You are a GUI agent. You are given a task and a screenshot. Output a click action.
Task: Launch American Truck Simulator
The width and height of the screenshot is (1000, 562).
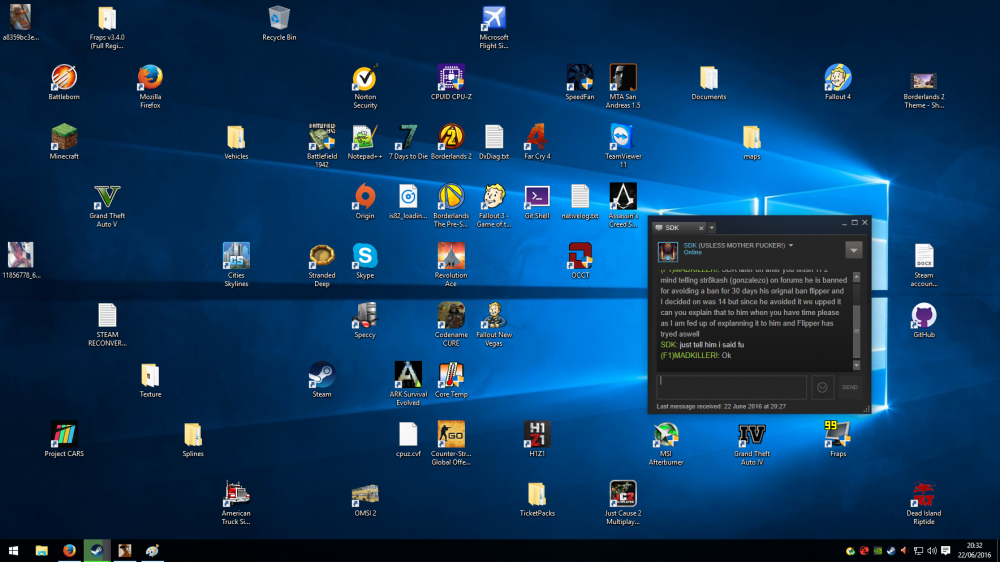(236, 503)
